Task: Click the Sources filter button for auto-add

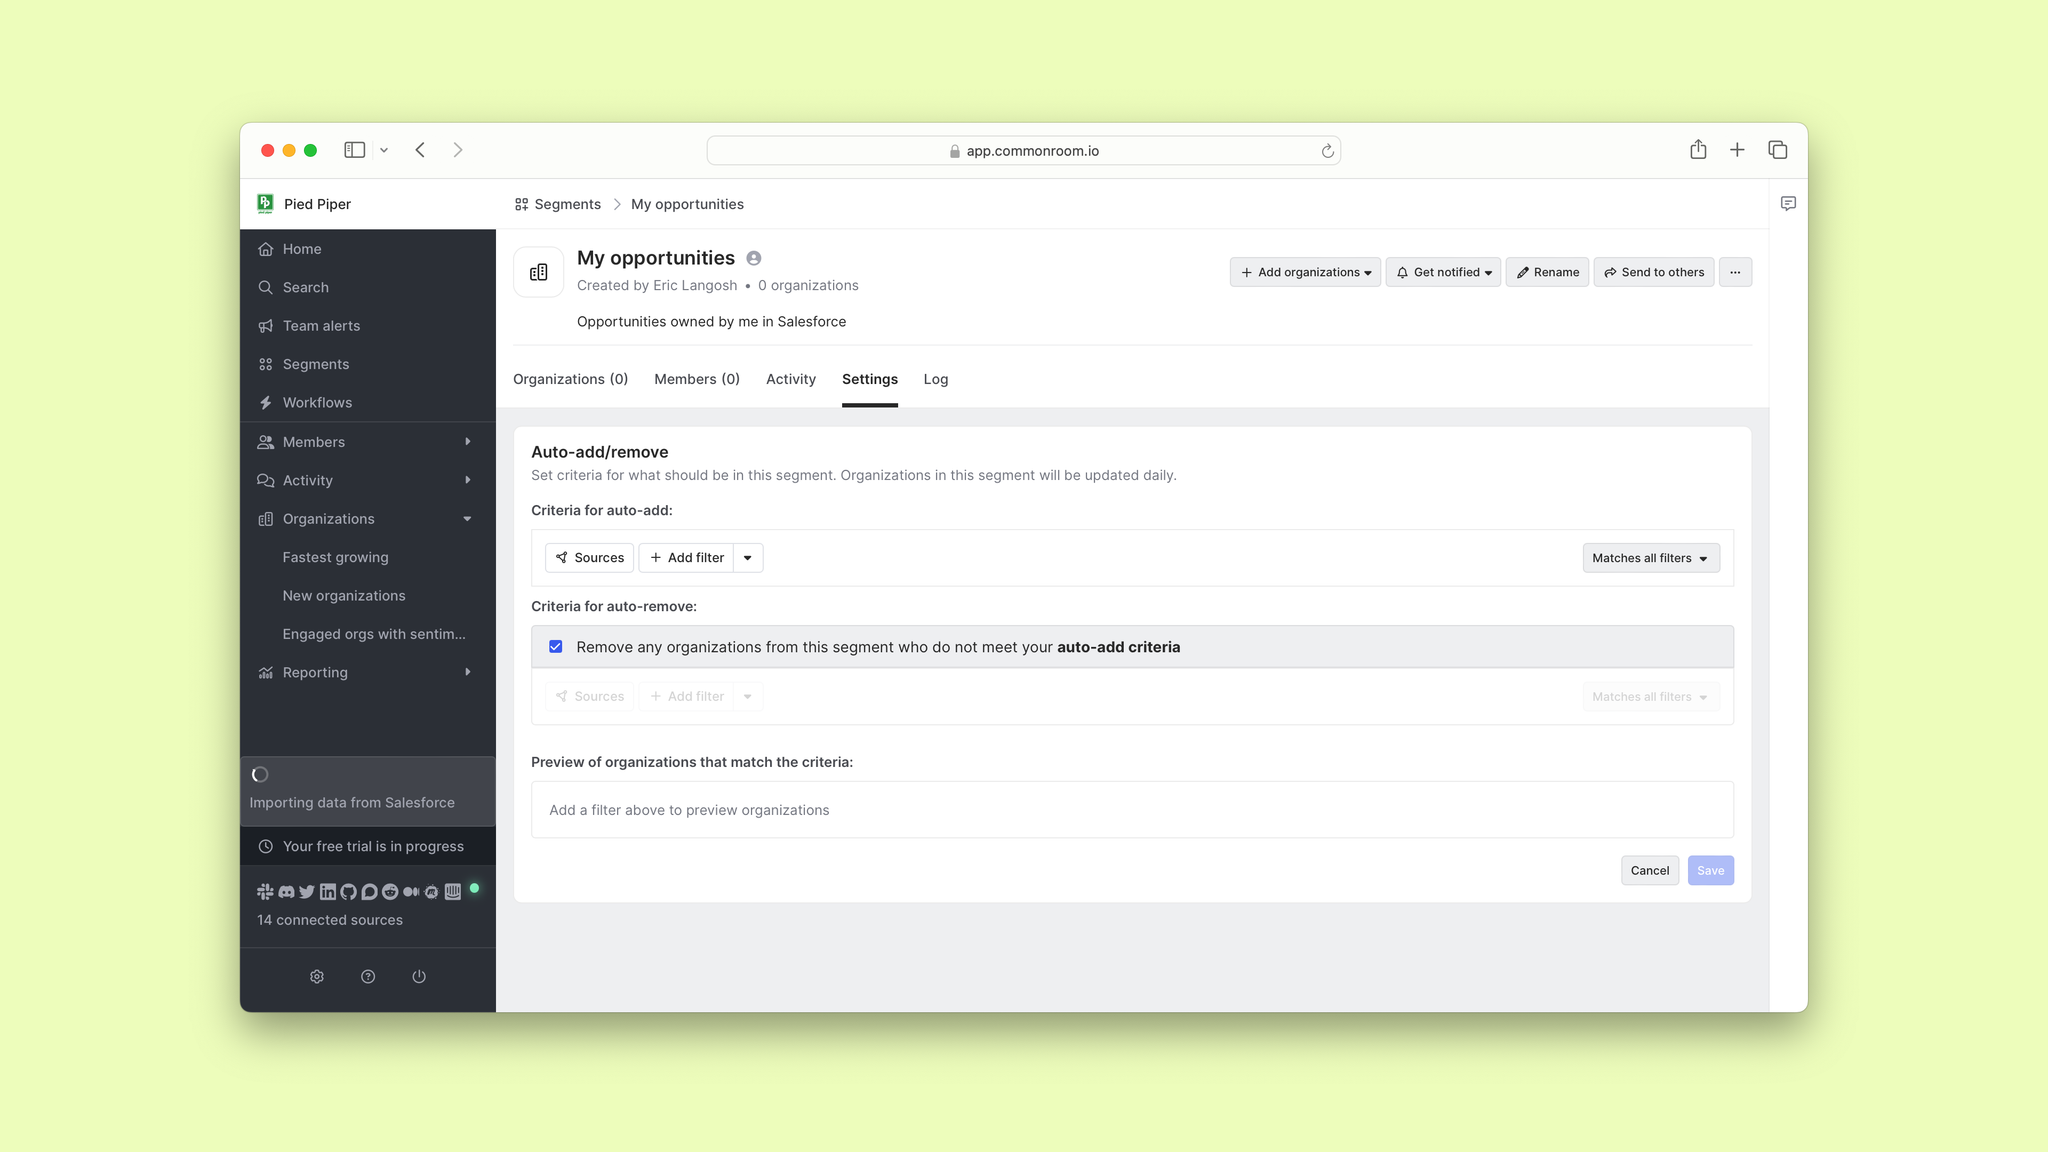Action: (590, 558)
